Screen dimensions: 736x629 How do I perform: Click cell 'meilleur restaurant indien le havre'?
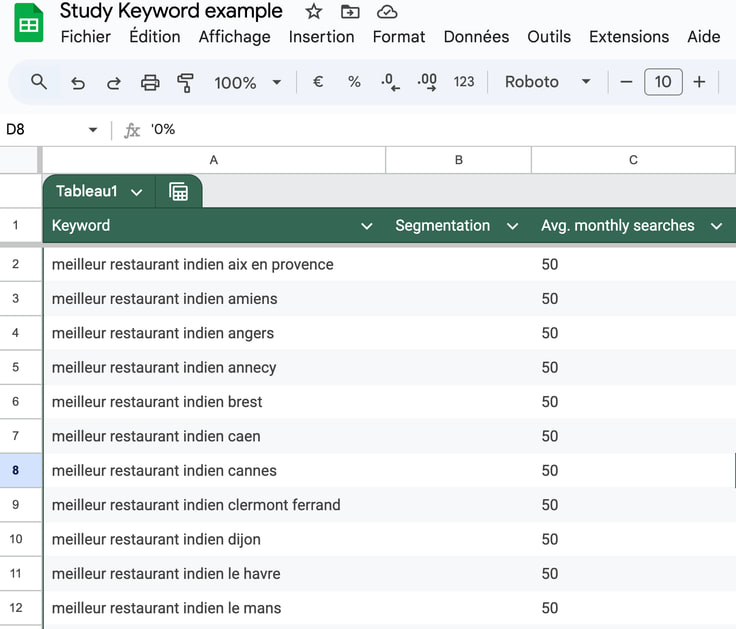click(x=215, y=574)
